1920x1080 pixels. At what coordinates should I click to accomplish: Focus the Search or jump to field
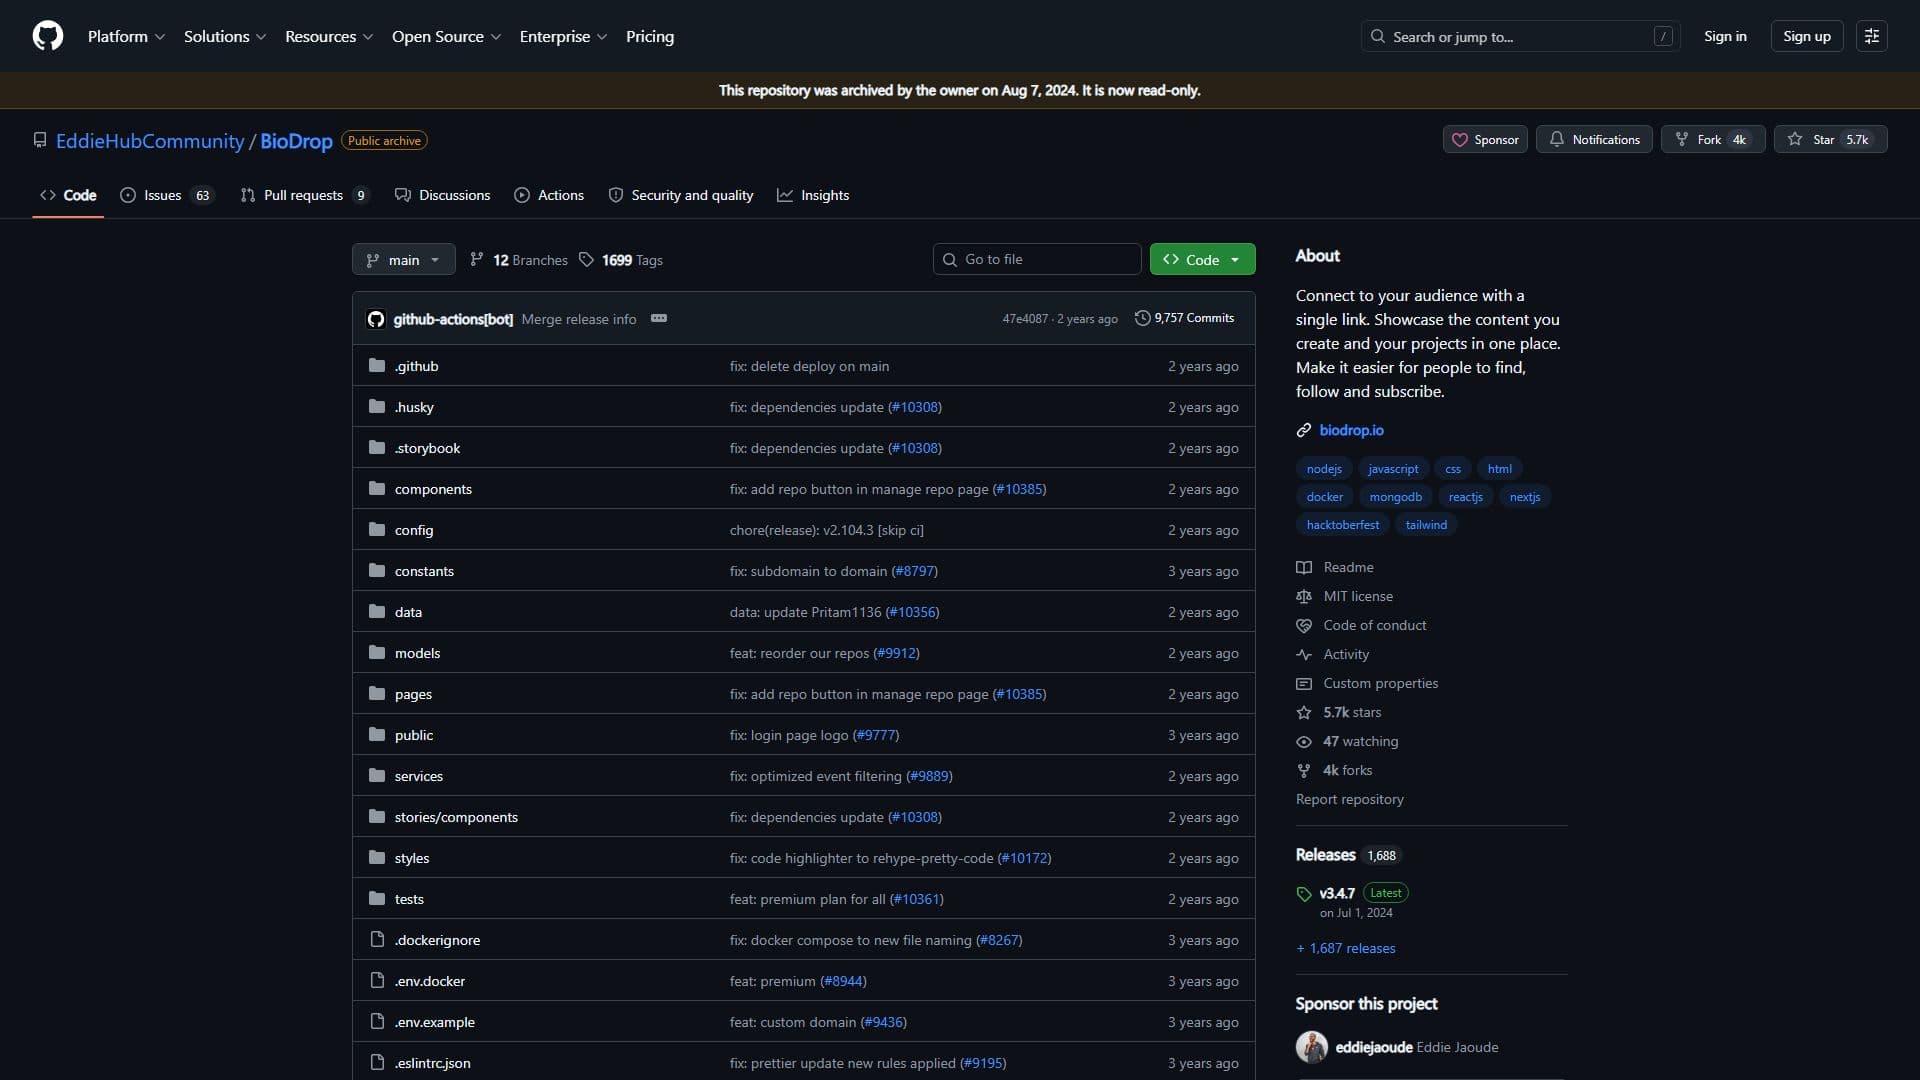[x=1520, y=36]
